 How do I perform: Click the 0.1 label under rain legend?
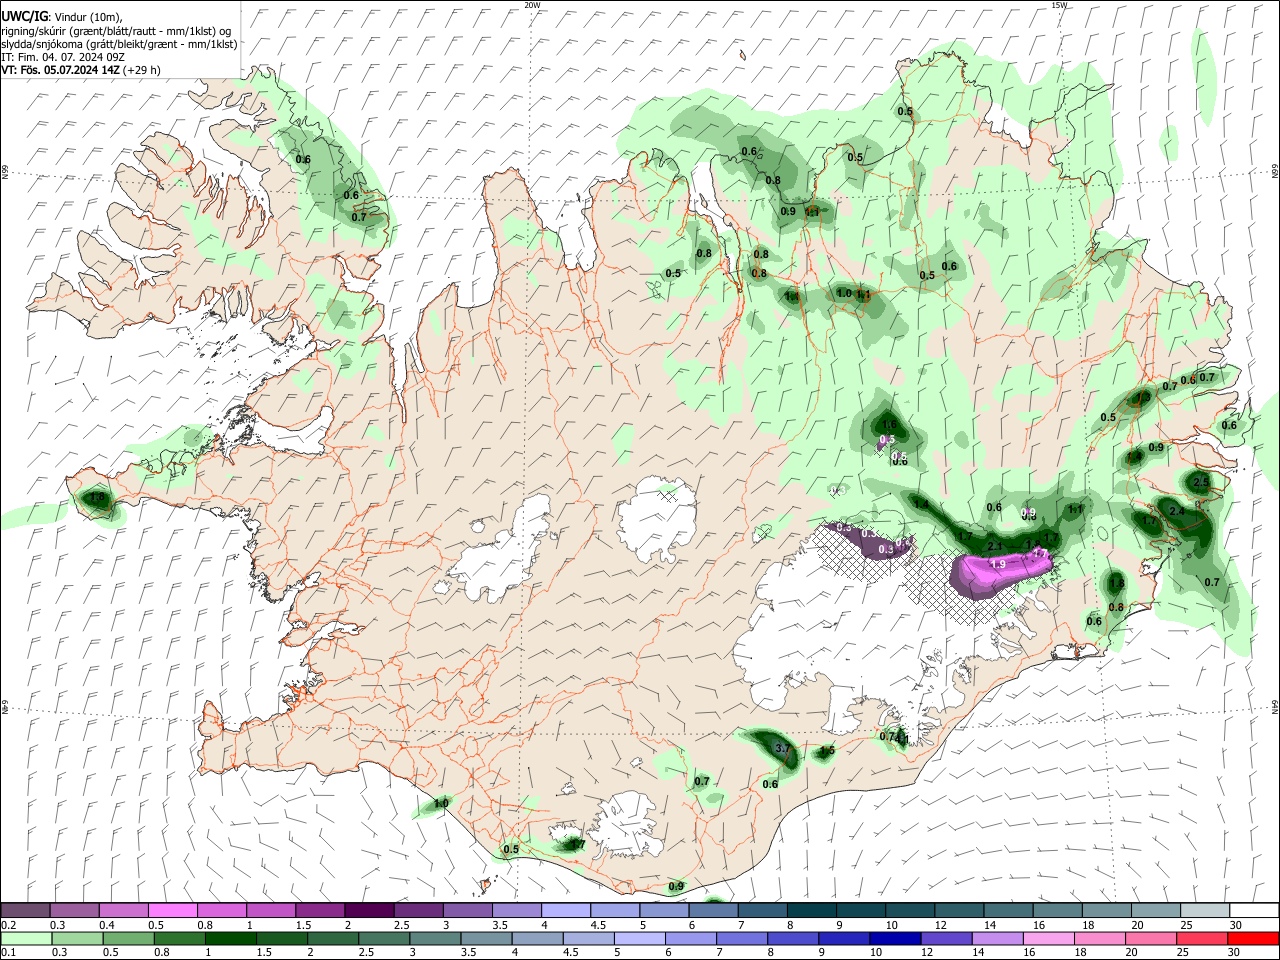9,952
